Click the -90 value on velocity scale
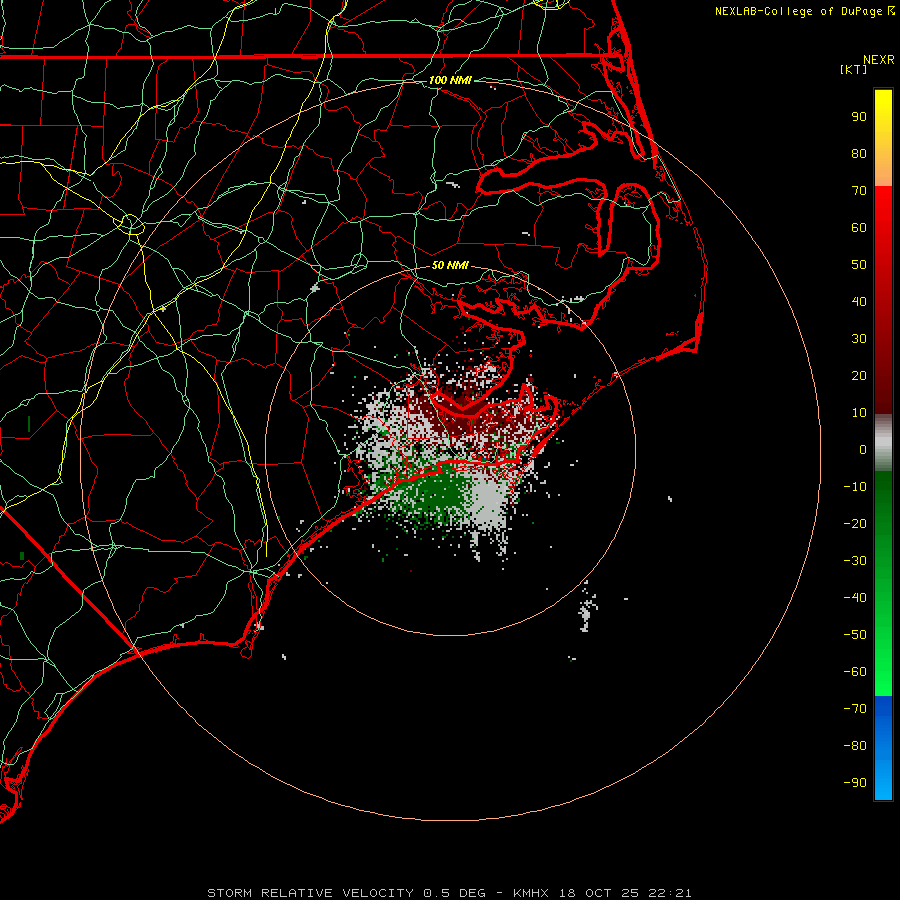The width and height of the screenshot is (900, 900). (855, 783)
